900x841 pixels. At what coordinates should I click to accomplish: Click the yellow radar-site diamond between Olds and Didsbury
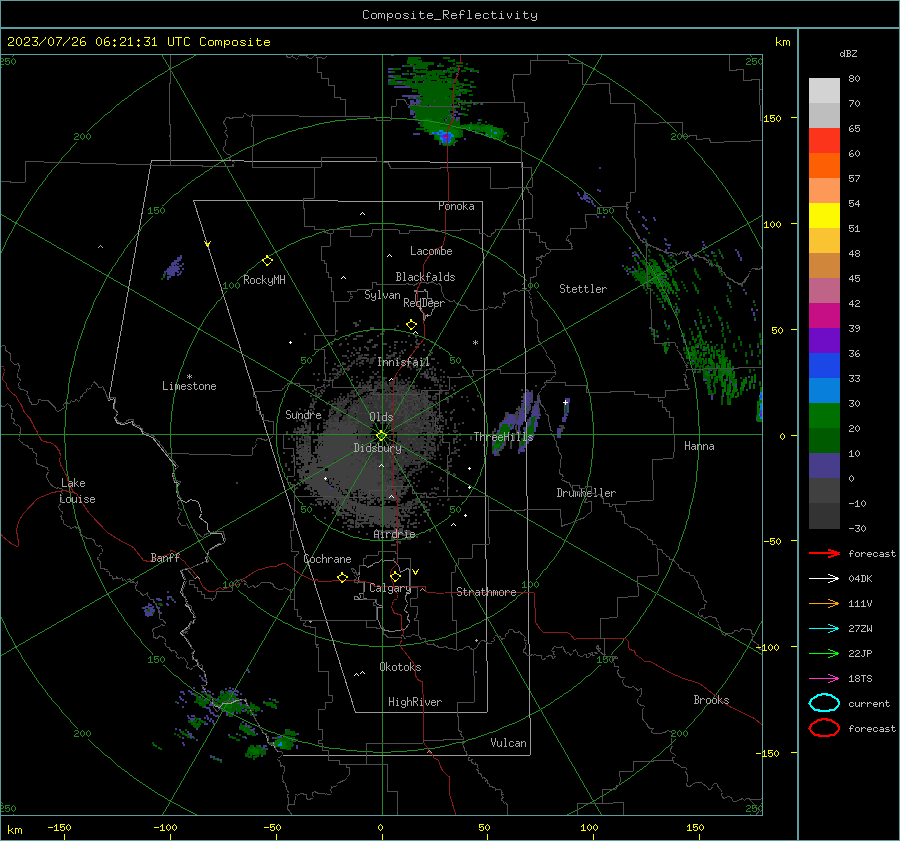tap(381, 436)
